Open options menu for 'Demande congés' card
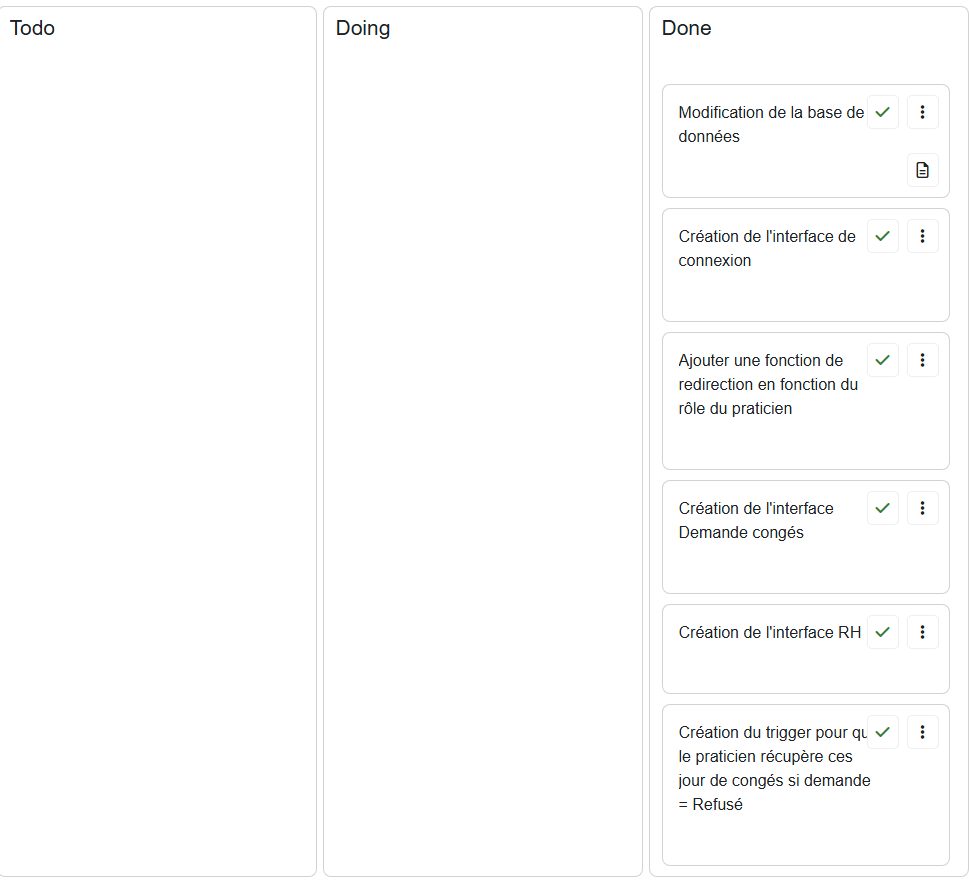Image resolution: width=969 pixels, height=886 pixels. point(922,508)
